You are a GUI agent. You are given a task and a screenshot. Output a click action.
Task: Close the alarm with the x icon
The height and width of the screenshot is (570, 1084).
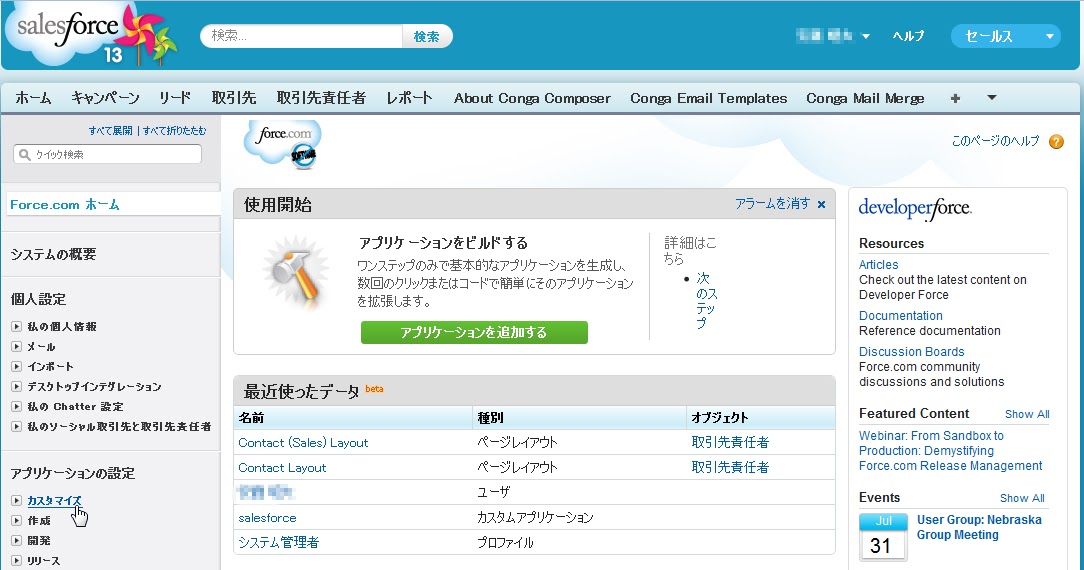(821, 205)
